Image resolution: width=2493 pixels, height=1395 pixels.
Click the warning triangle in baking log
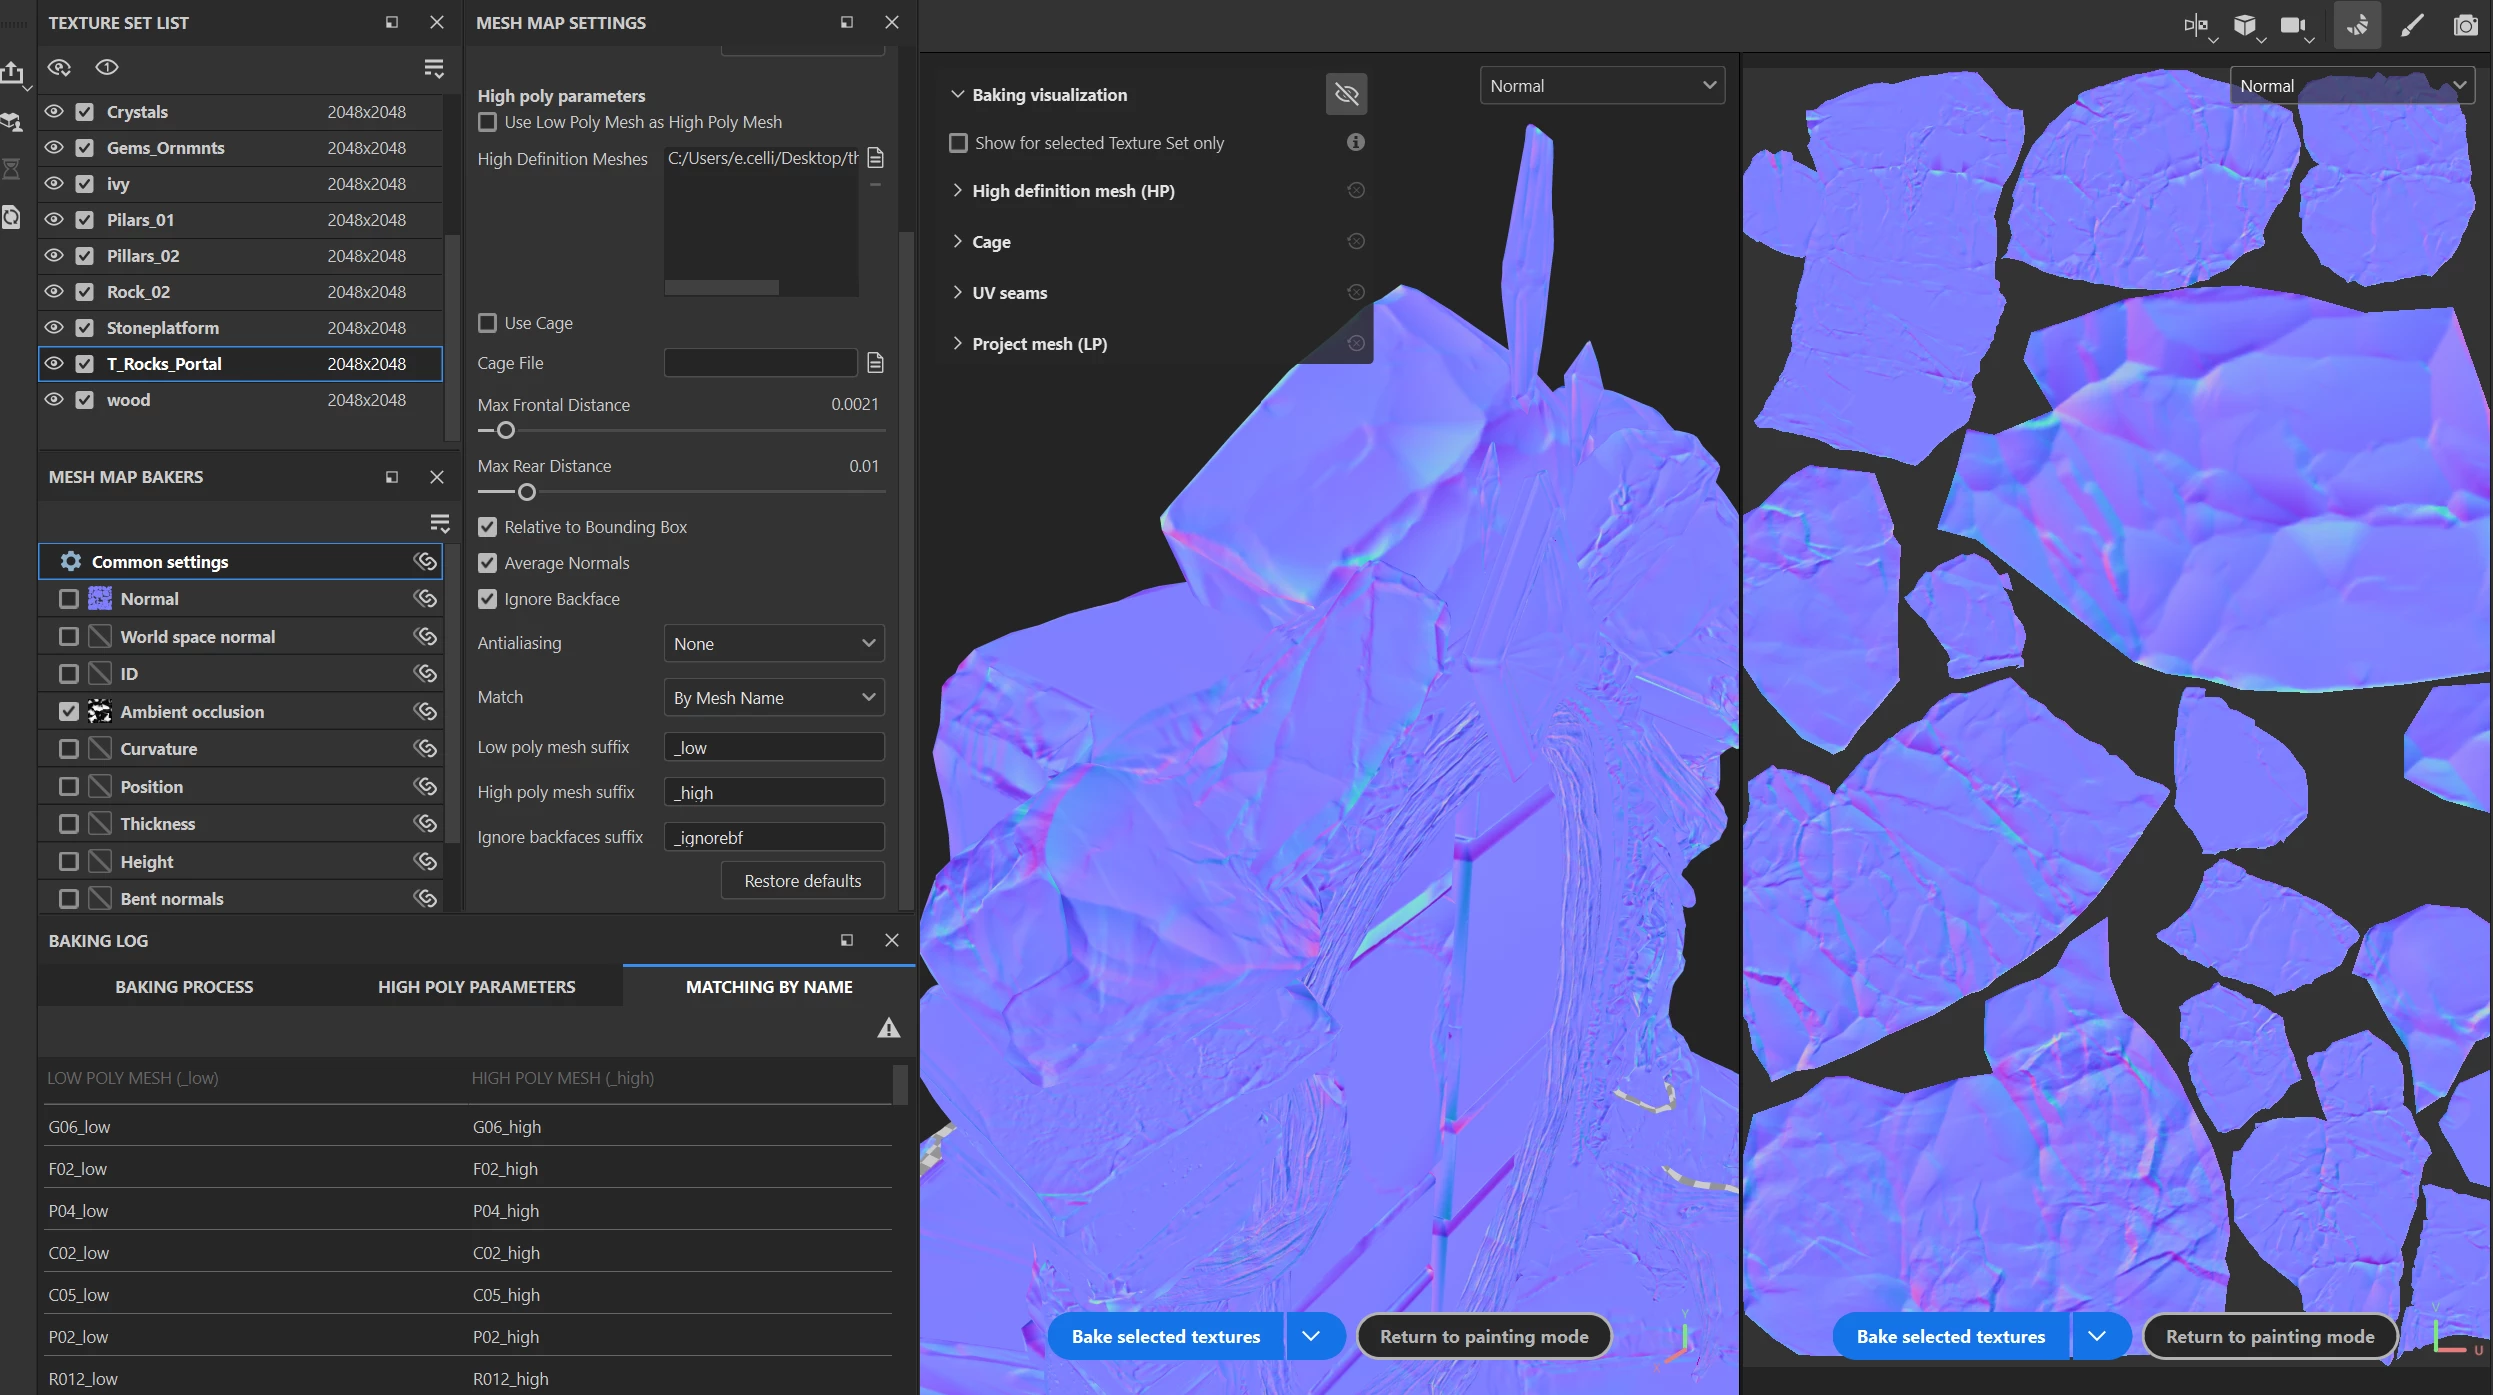pyautogui.click(x=888, y=1028)
